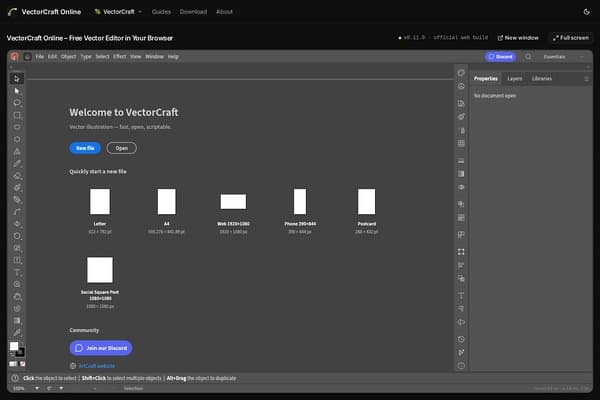Click the Open button on welcome screen
This screenshot has height=400, width=600.
click(x=121, y=148)
